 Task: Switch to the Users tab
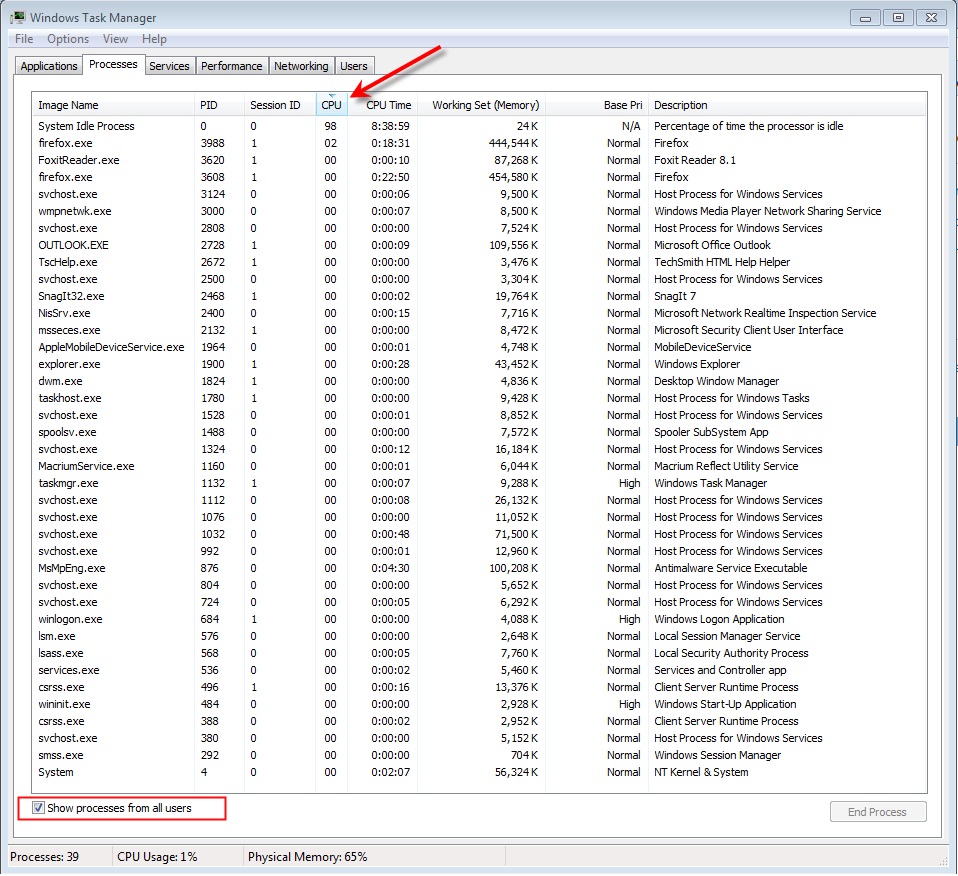[x=354, y=66]
